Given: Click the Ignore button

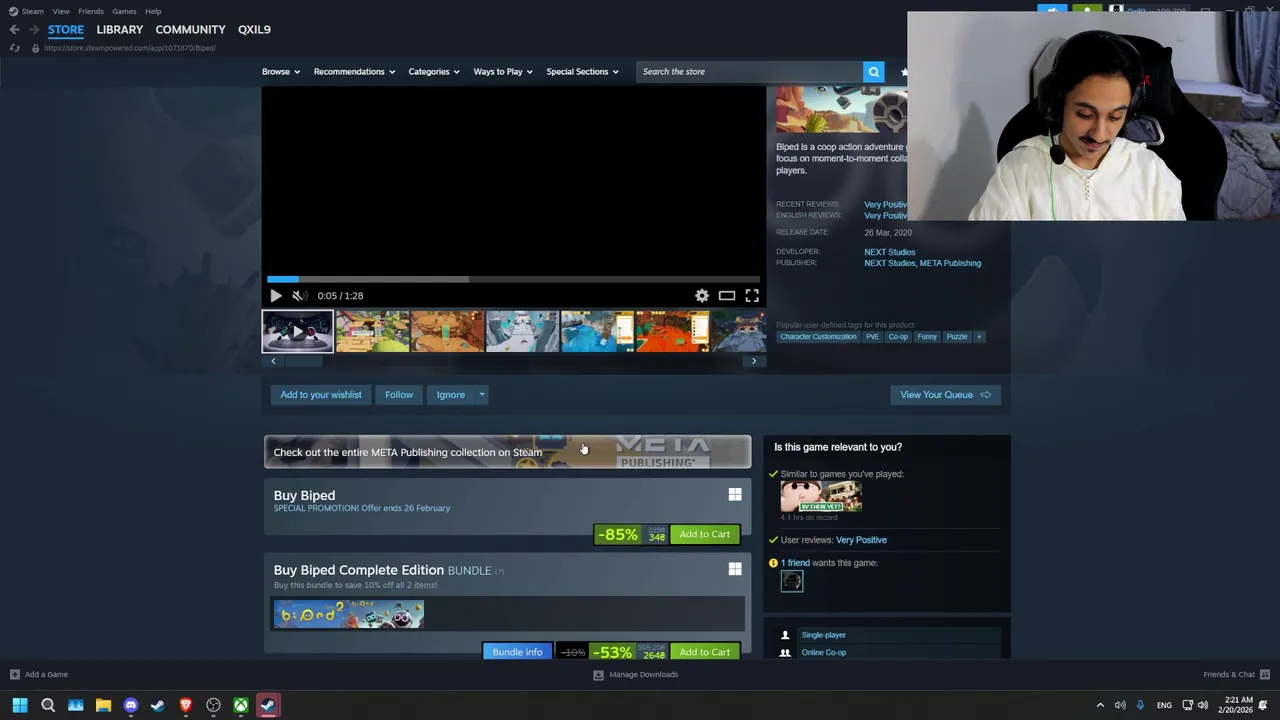Looking at the screenshot, I should pyautogui.click(x=450, y=394).
